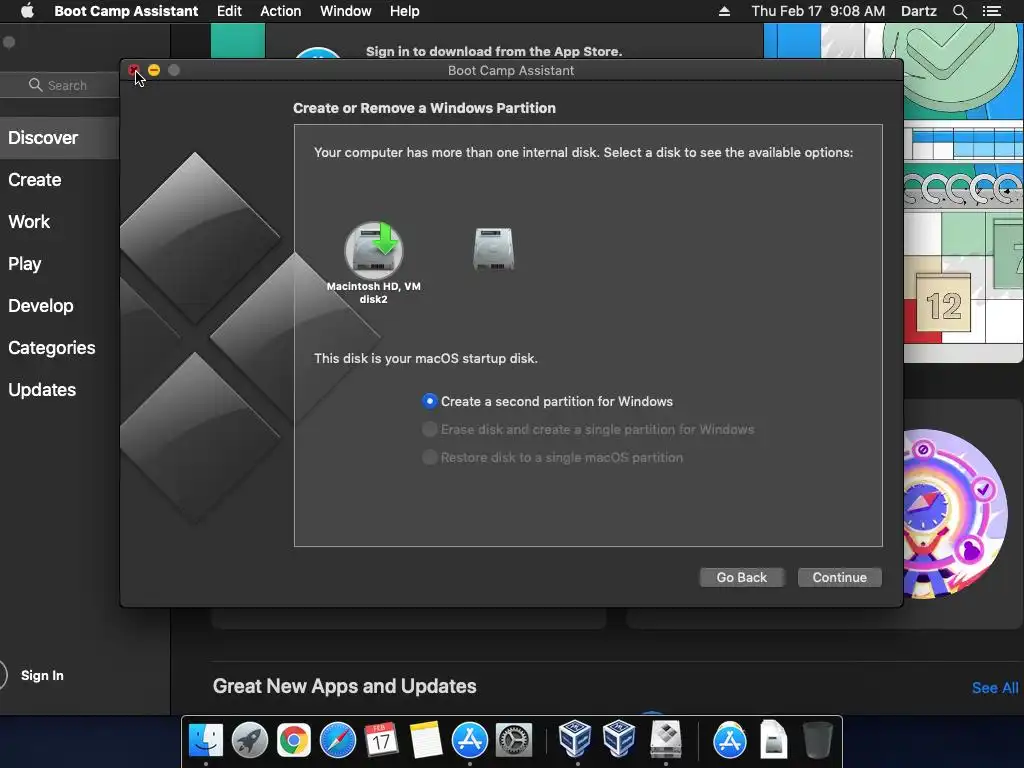
Task: Open Spotlight search magnifier in menu bar
Action: [x=959, y=11]
